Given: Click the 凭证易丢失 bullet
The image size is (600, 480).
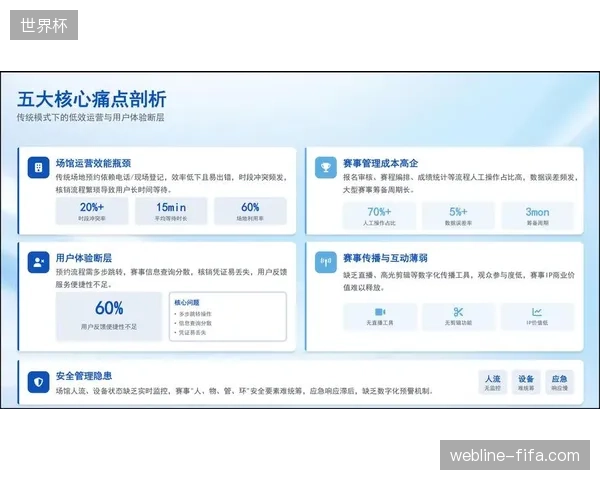Looking at the screenshot, I should coord(190,333).
